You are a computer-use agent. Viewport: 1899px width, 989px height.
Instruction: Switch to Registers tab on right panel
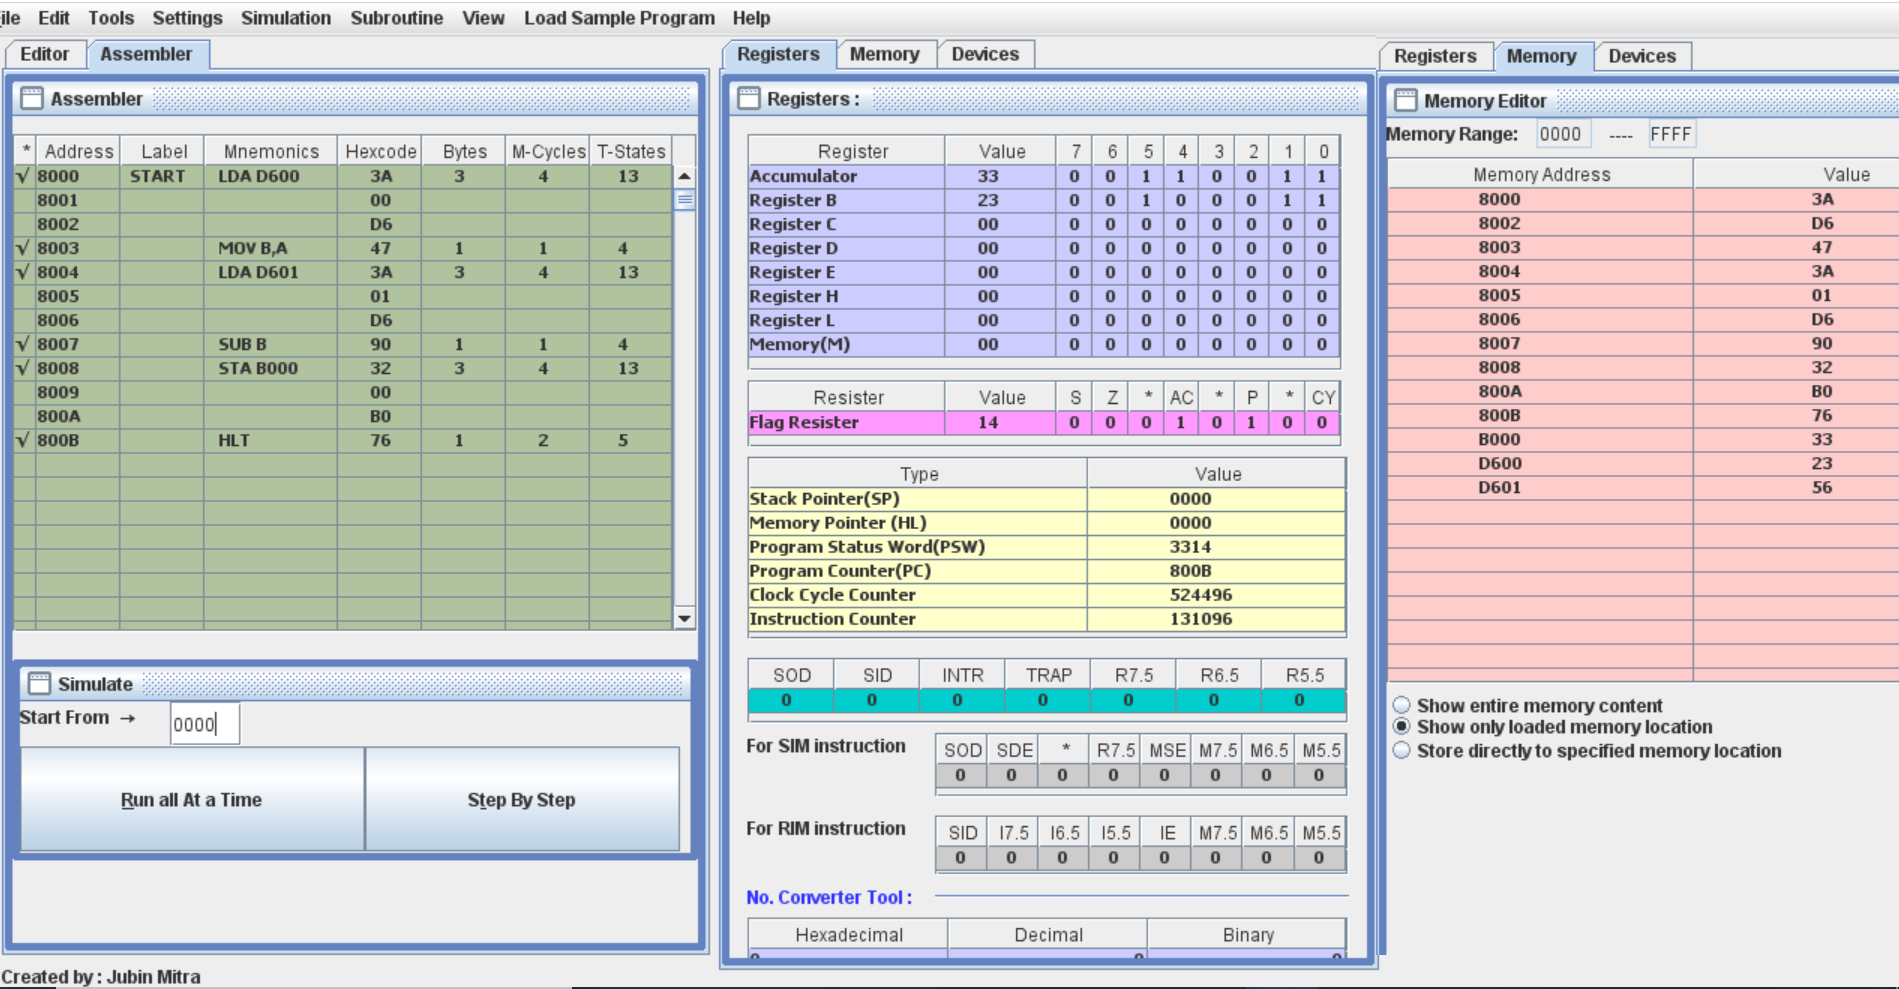pos(1436,56)
